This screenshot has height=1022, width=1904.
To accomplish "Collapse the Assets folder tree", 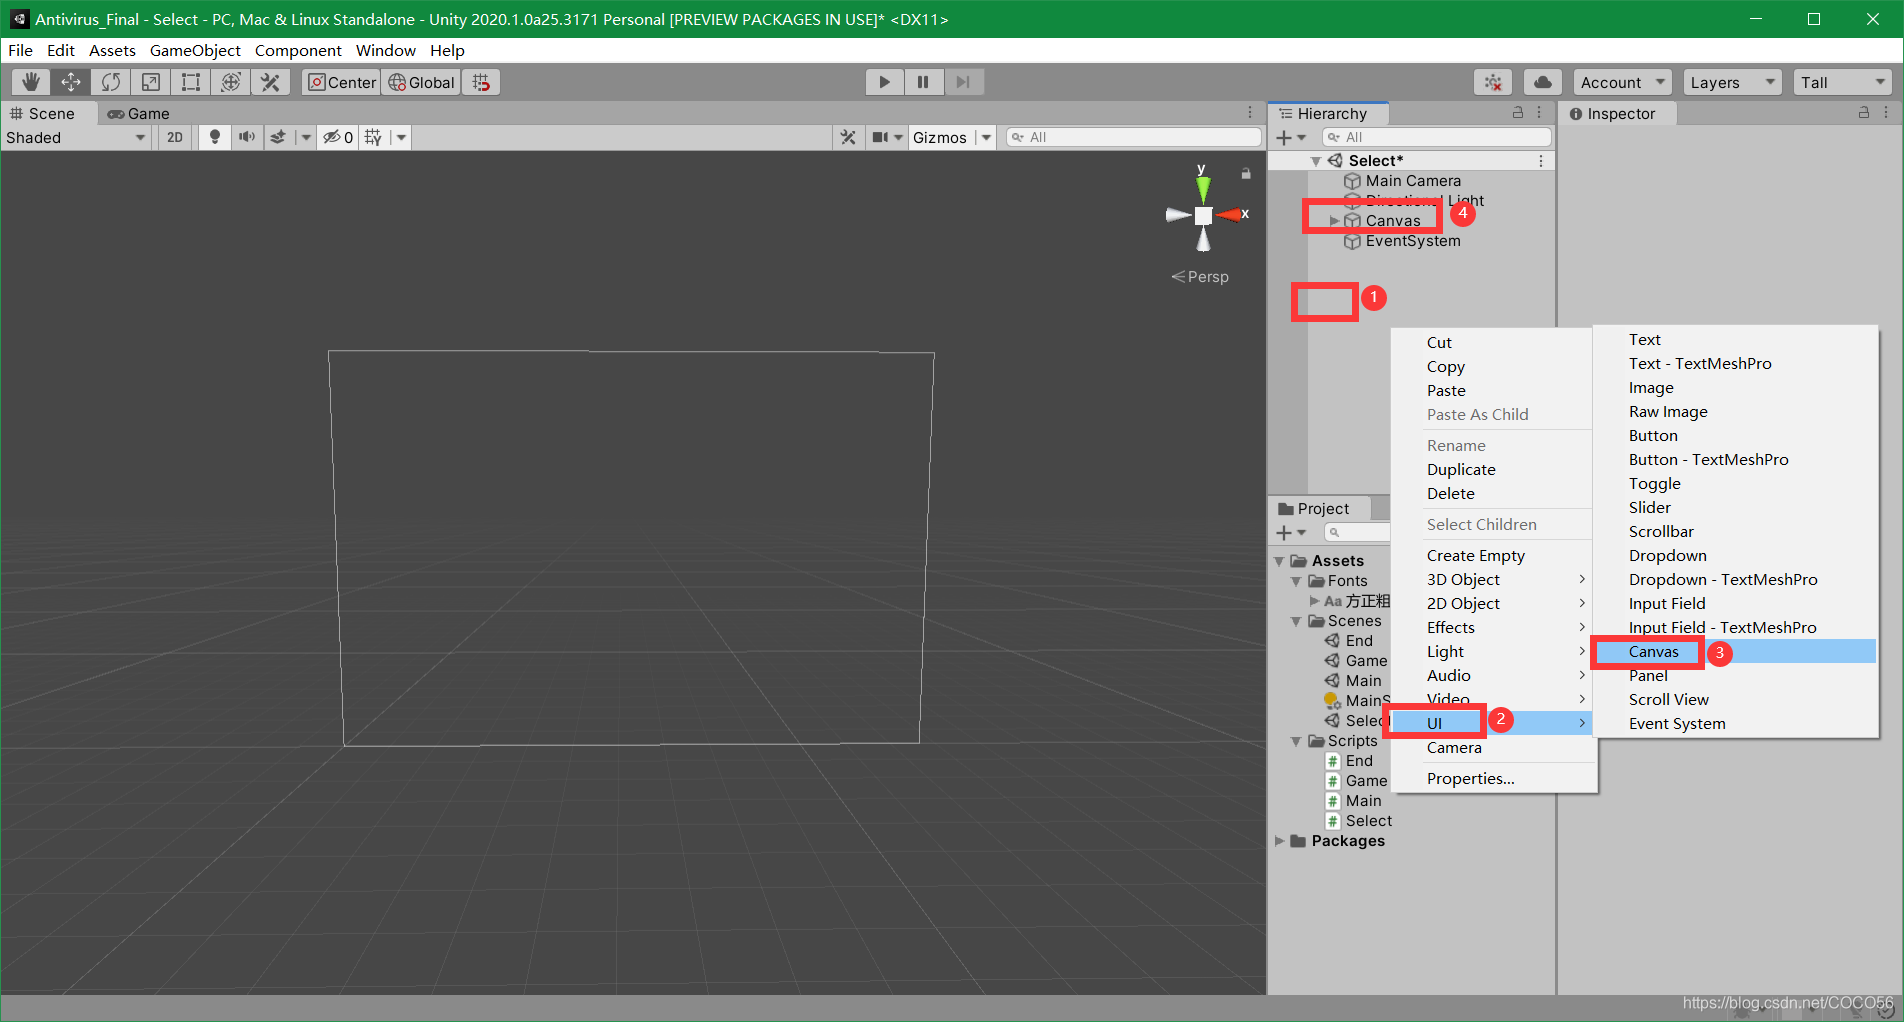I will [1280, 560].
